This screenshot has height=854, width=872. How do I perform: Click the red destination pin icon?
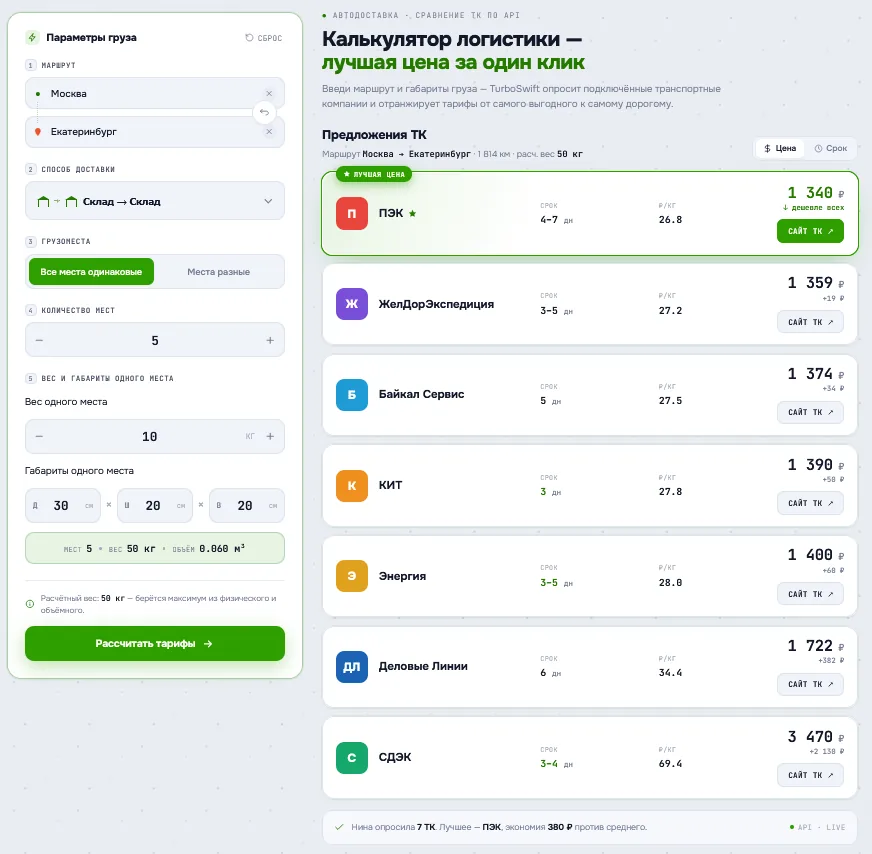(38, 132)
